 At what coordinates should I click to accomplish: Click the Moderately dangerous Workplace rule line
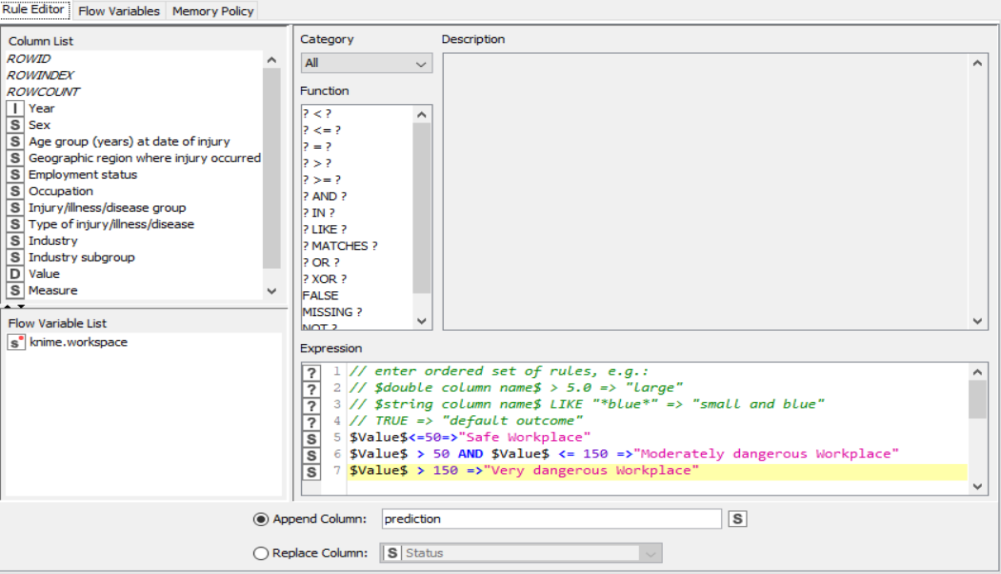pyautogui.click(x=624, y=455)
